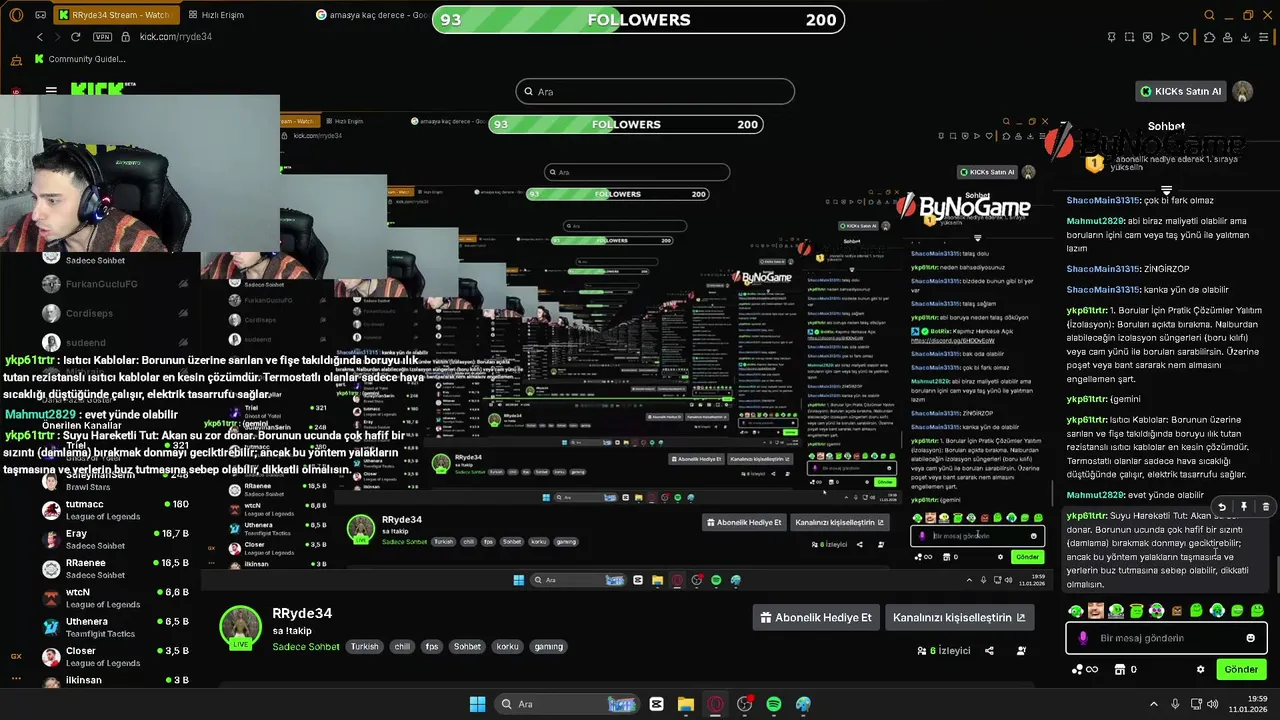Screen dimensions: 1280x720
Task: Open File Explorer from taskbar
Action: tap(686, 704)
